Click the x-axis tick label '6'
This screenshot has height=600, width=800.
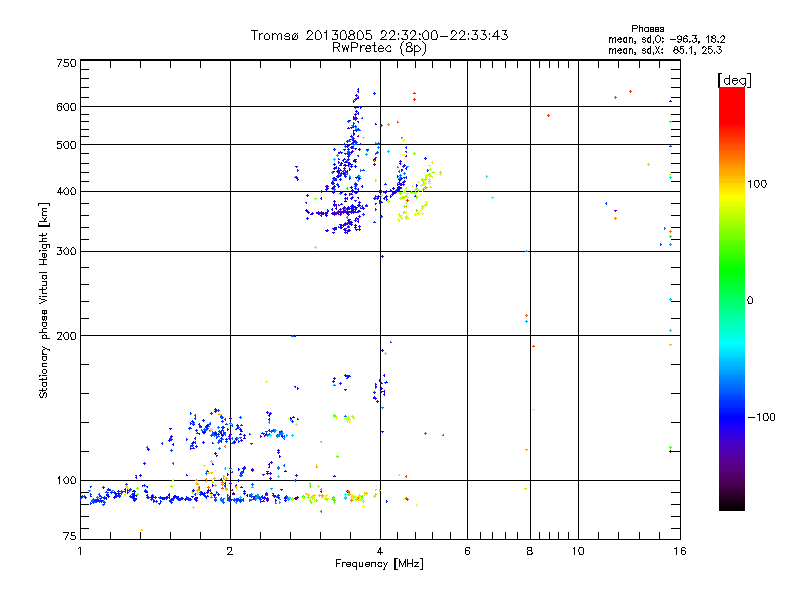(467, 551)
